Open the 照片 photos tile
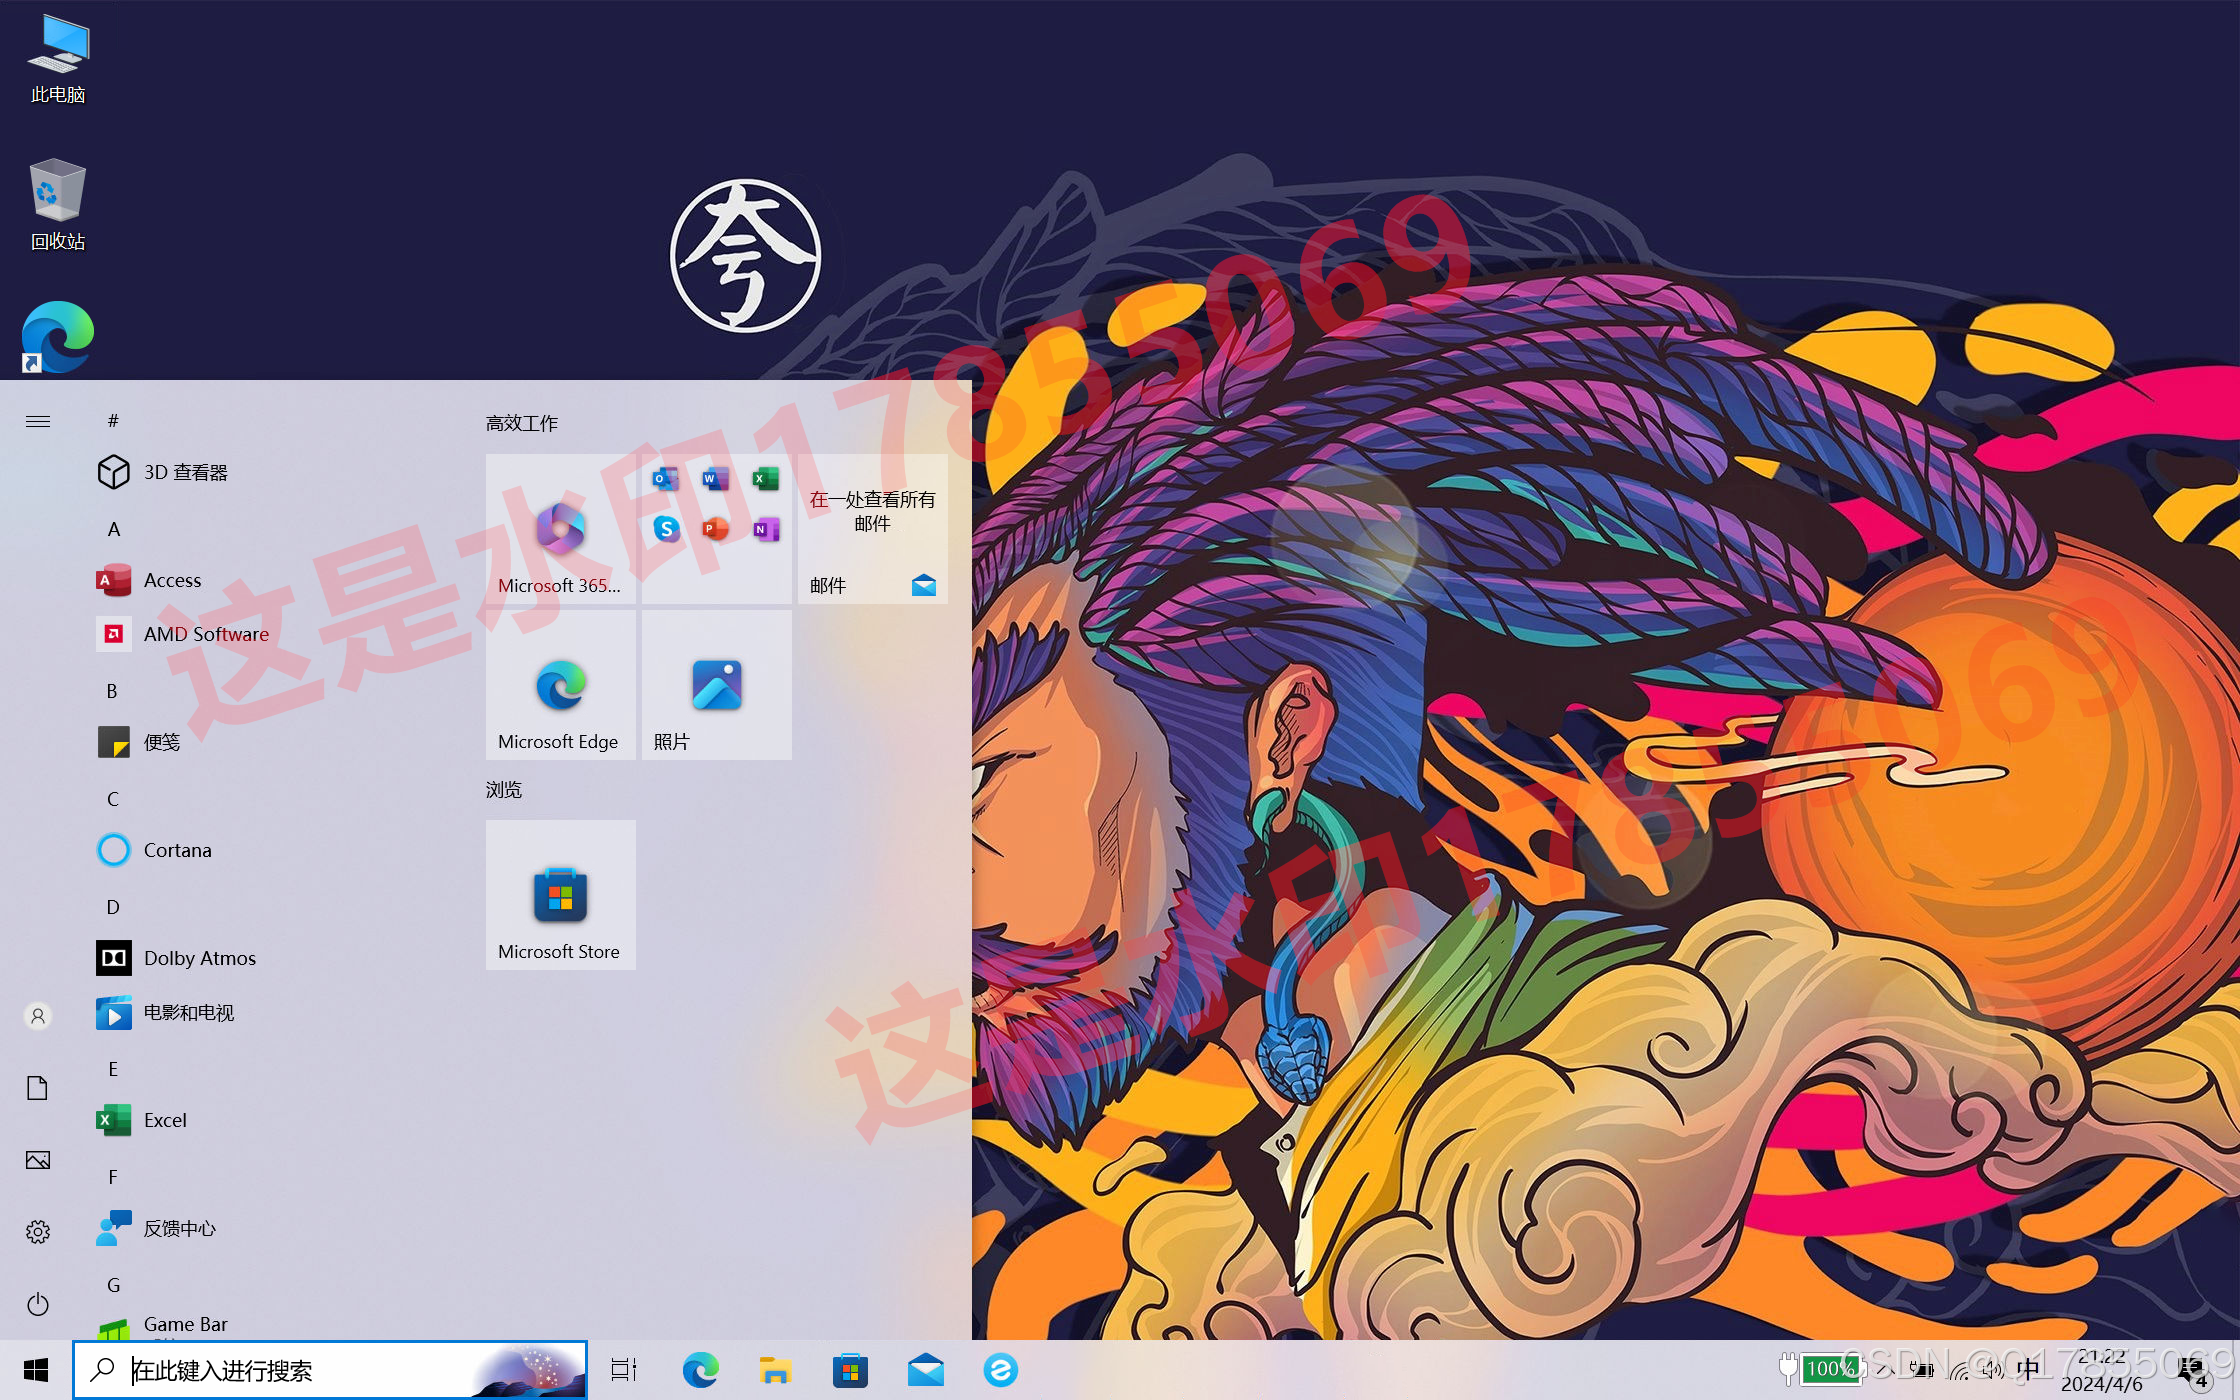The width and height of the screenshot is (2240, 1400). [x=716, y=685]
